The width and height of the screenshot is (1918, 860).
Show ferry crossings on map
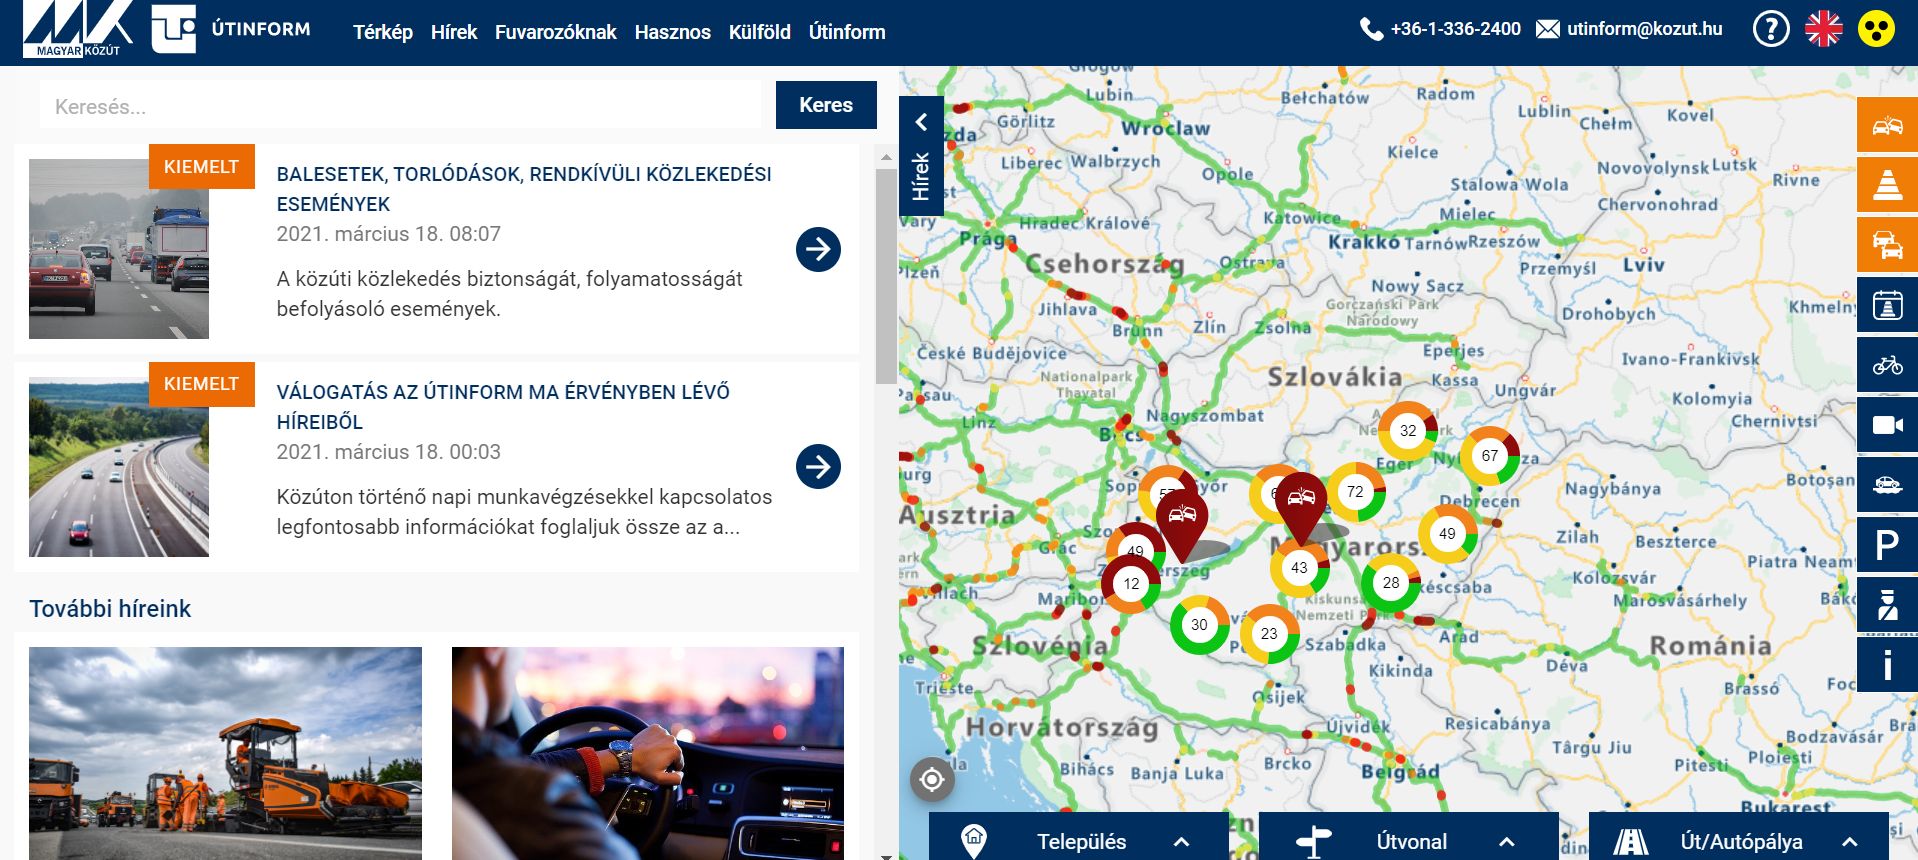[1886, 485]
